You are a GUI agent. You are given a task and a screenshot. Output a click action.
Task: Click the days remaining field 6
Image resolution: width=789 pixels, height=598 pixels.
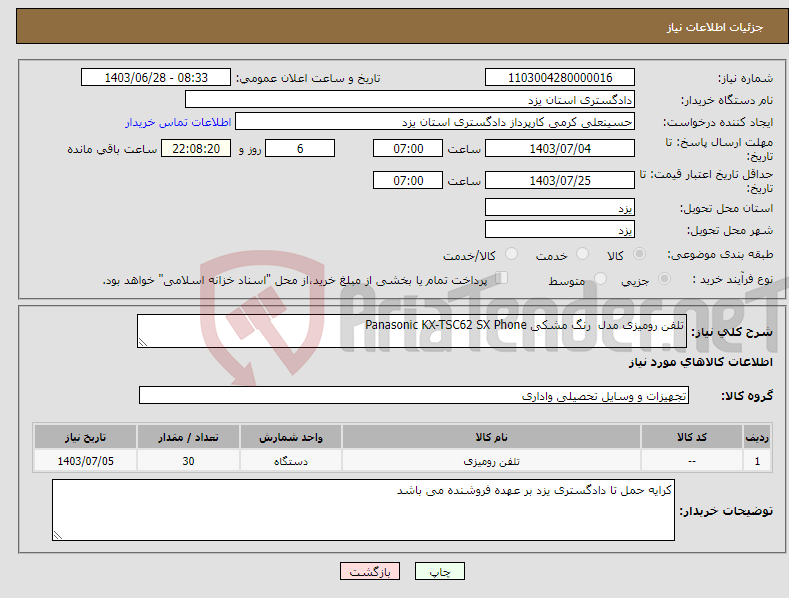[300, 148]
